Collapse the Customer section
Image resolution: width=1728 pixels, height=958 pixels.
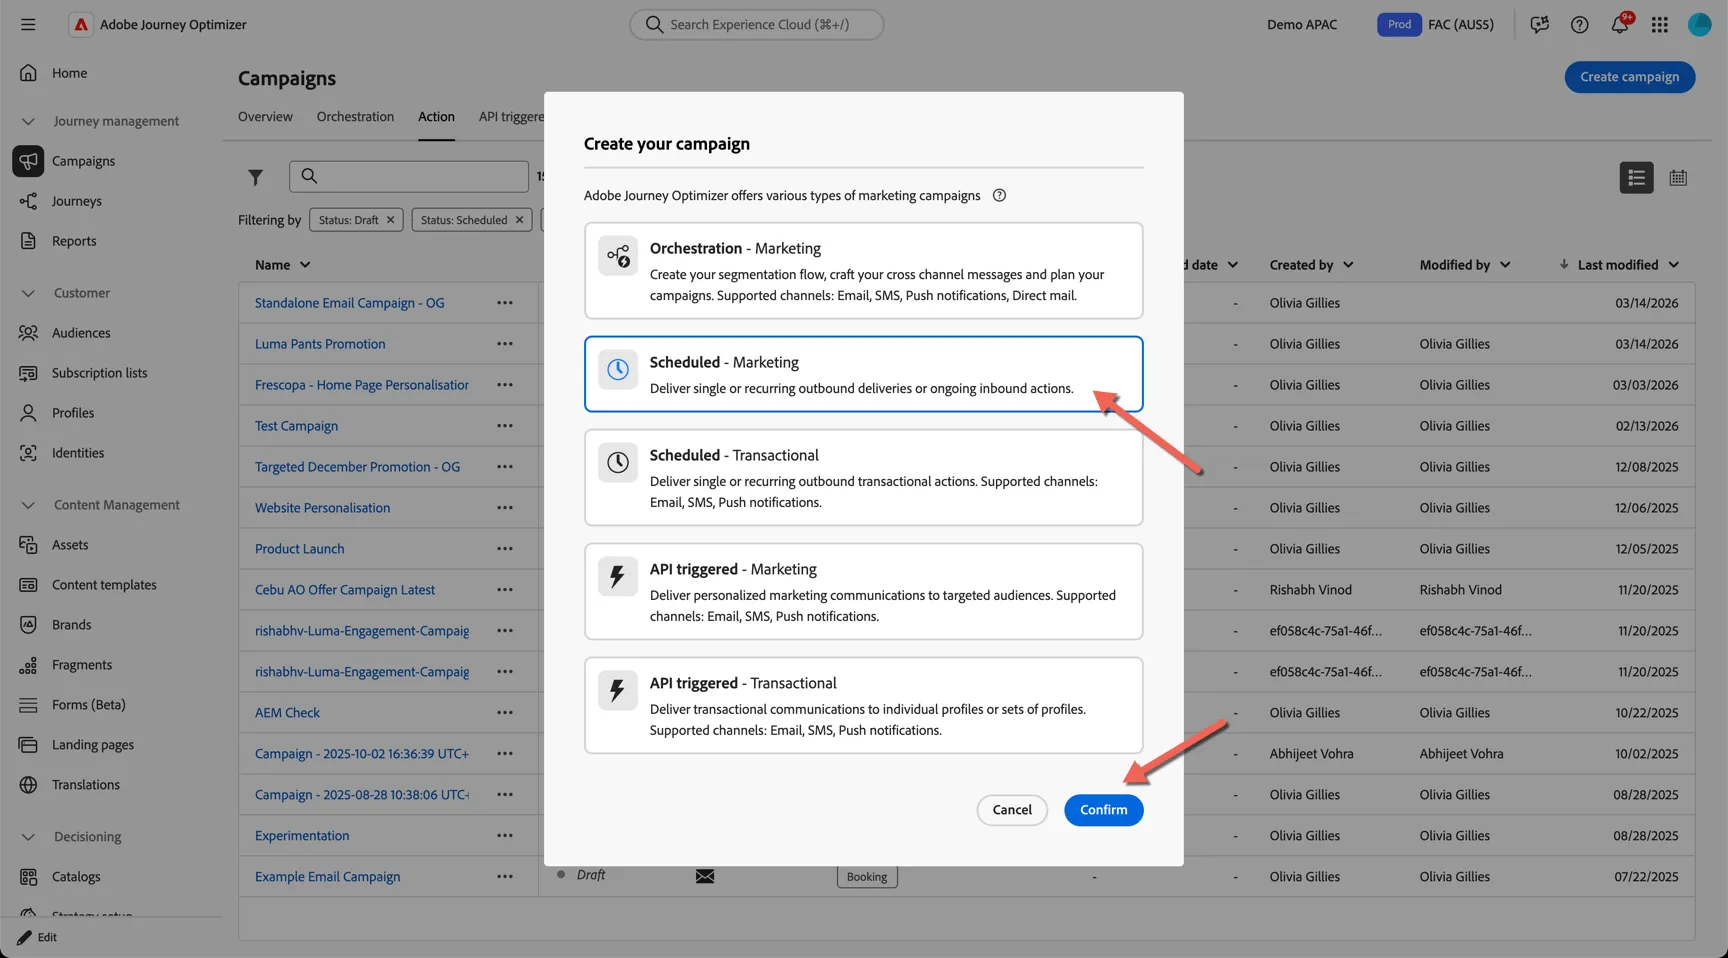(x=28, y=293)
